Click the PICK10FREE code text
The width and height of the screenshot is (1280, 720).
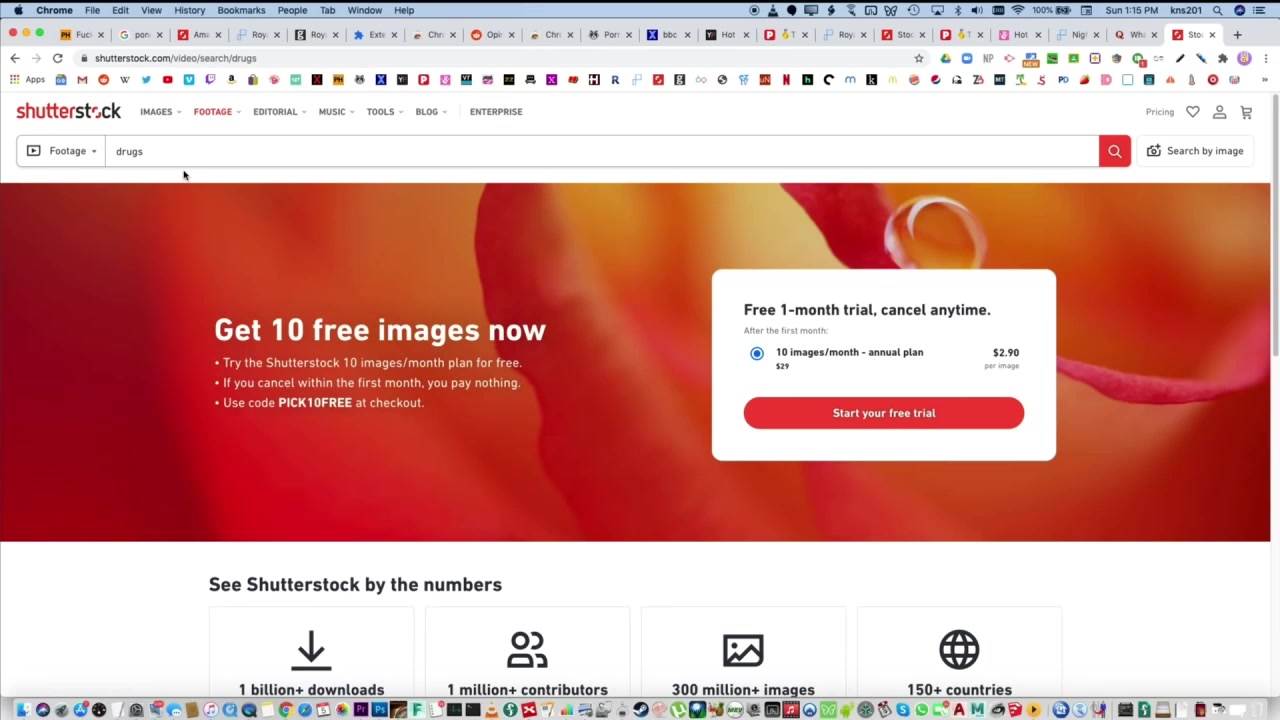pos(315,403)
